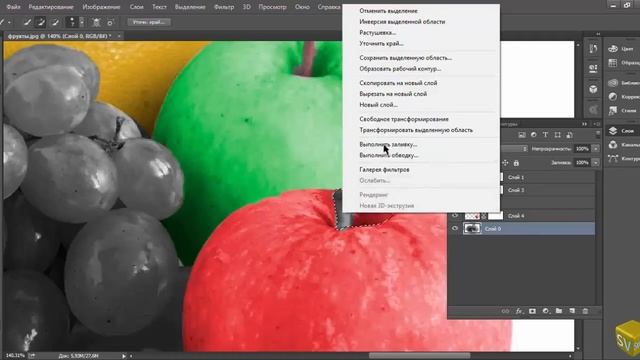Create new adjustment layer icon
This screenshot has height=360, width=640.
pos(545,311)
